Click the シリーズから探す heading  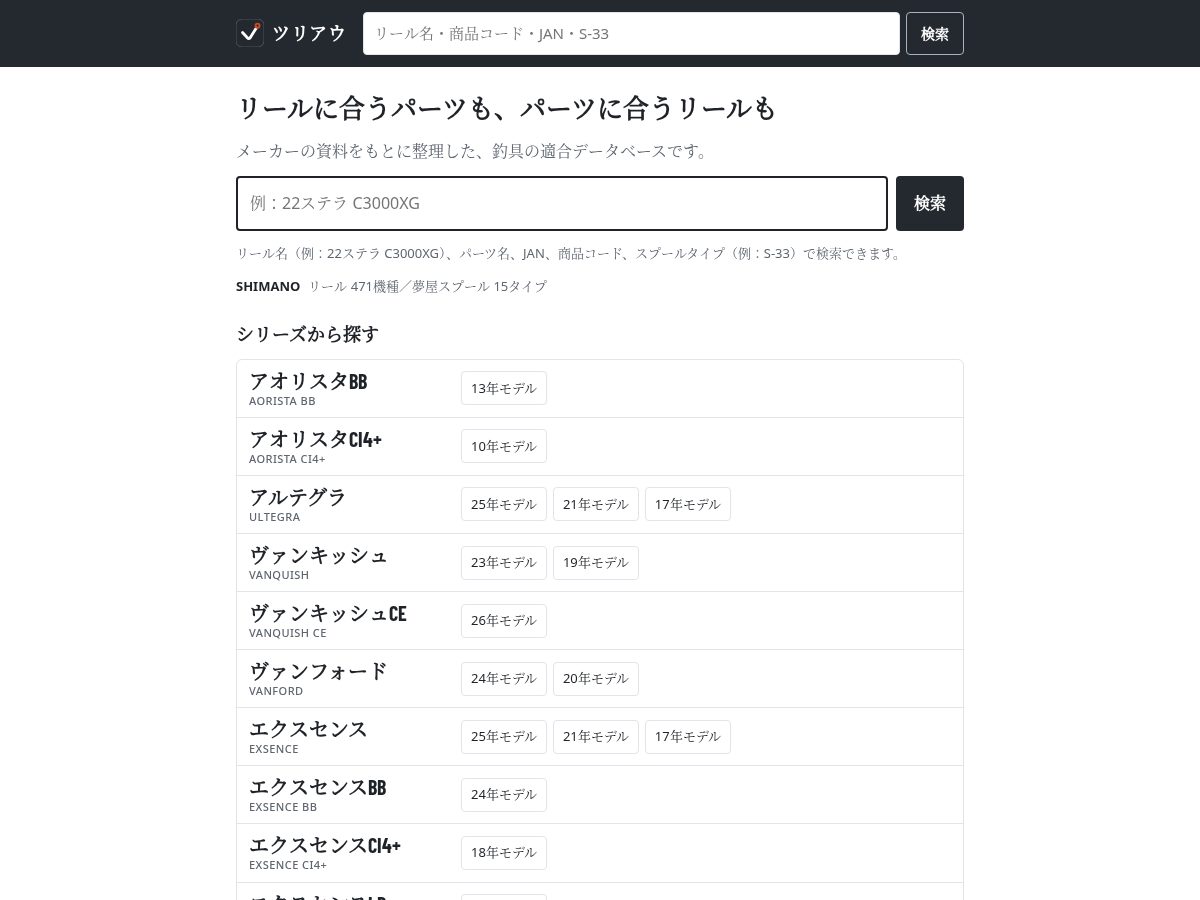tap(308, 334)
